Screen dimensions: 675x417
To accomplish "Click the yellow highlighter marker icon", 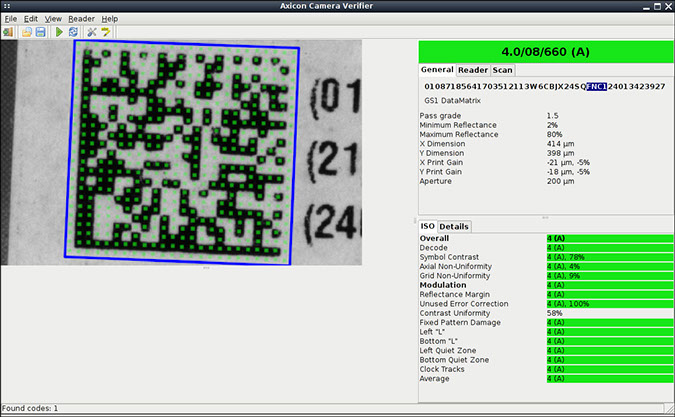I will coord(106,32).
